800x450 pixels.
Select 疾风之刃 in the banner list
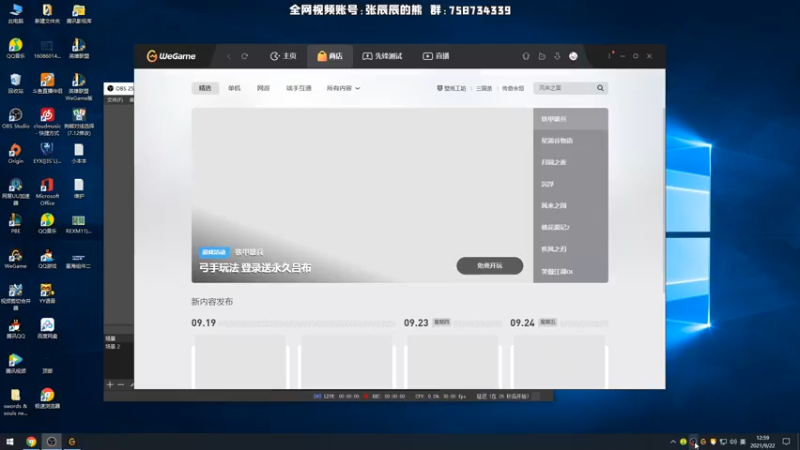570,249
